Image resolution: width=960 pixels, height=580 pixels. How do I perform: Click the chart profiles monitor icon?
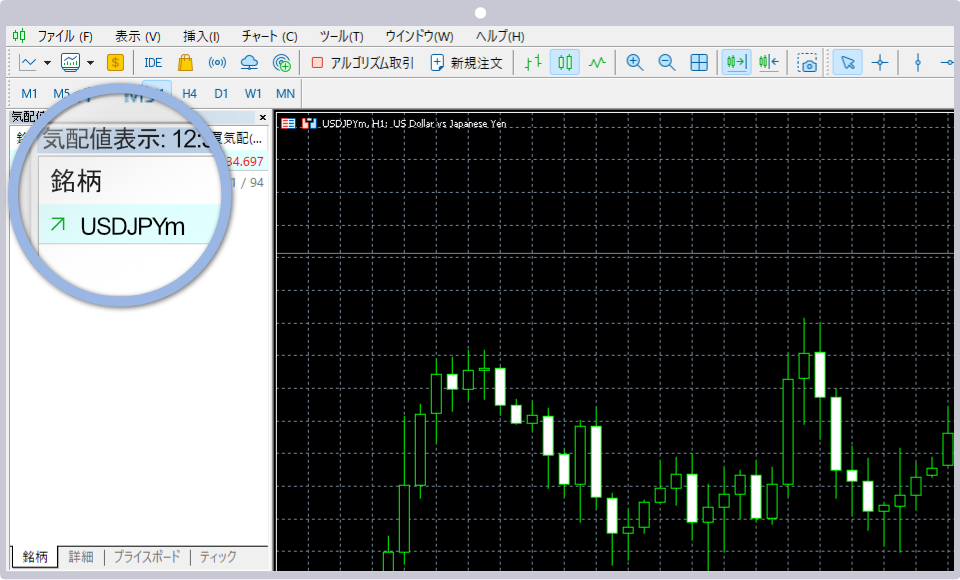[x=70, y=62]
